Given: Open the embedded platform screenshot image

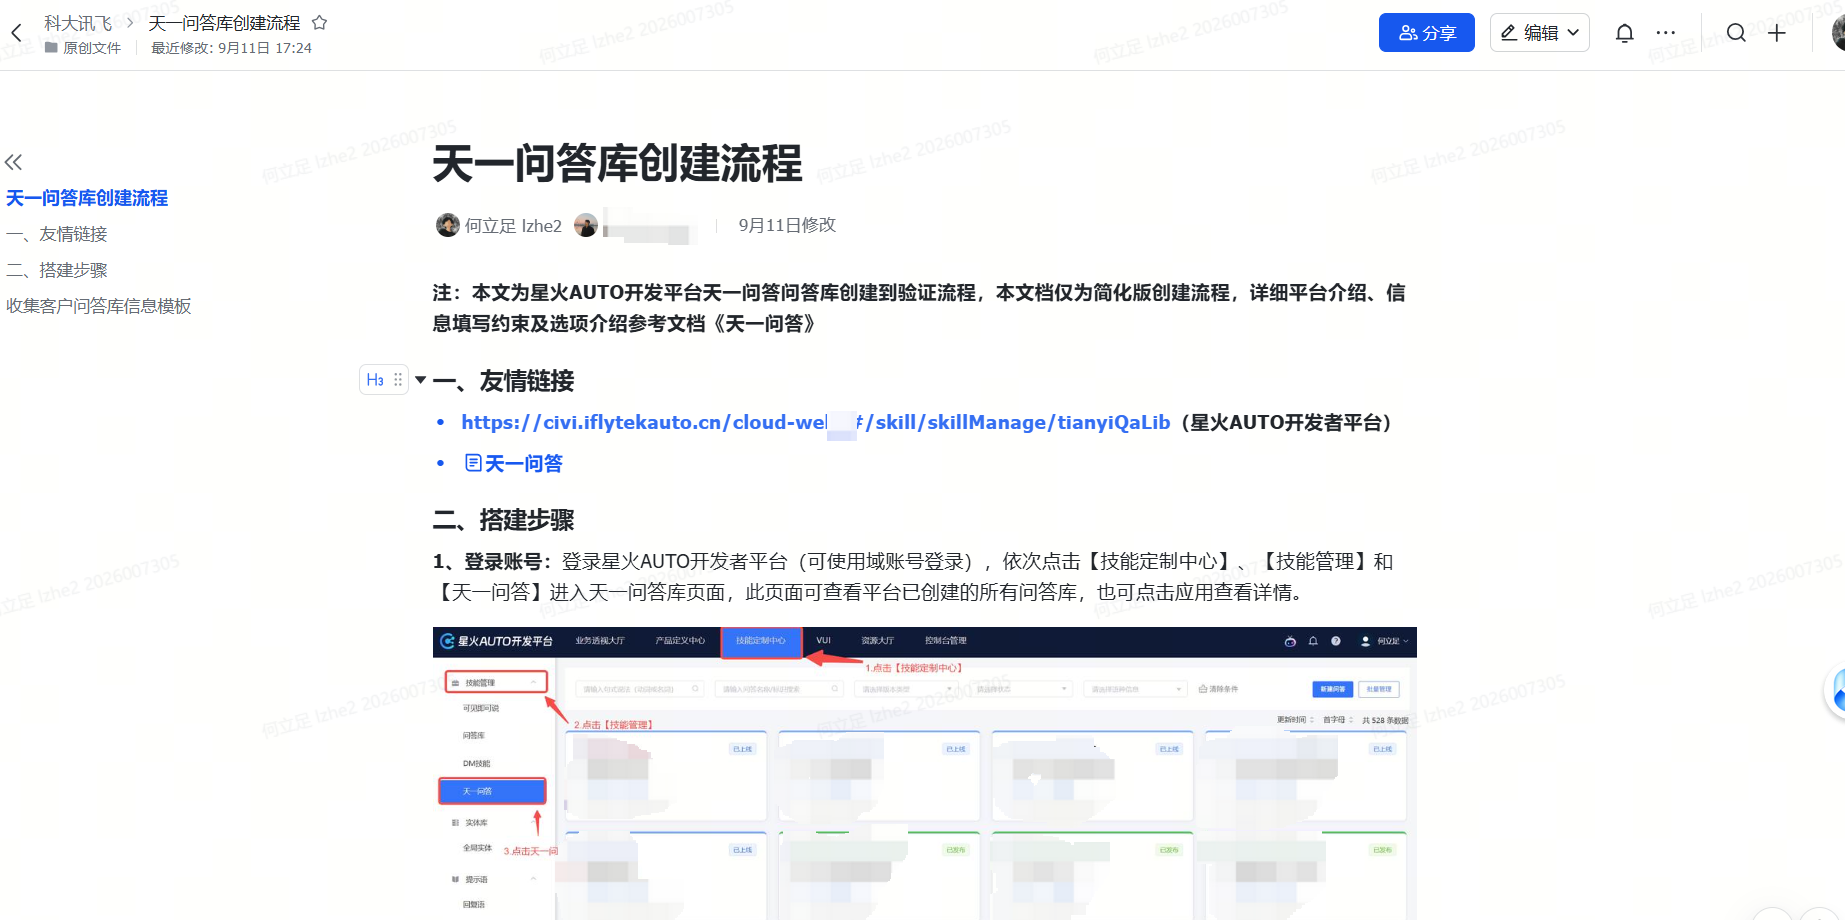Looking at the screenshot, I should [x=924, y=773].
